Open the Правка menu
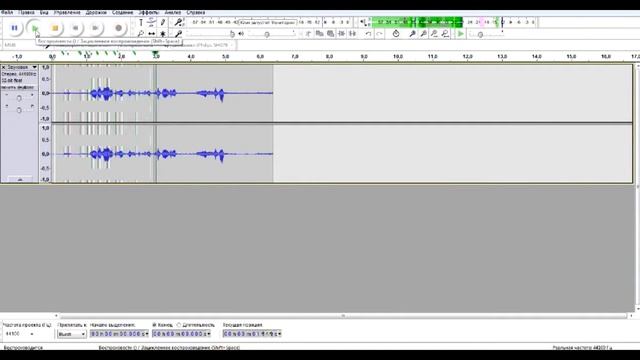Viewport: 640px width, 360px height. [x=26, y=13]
